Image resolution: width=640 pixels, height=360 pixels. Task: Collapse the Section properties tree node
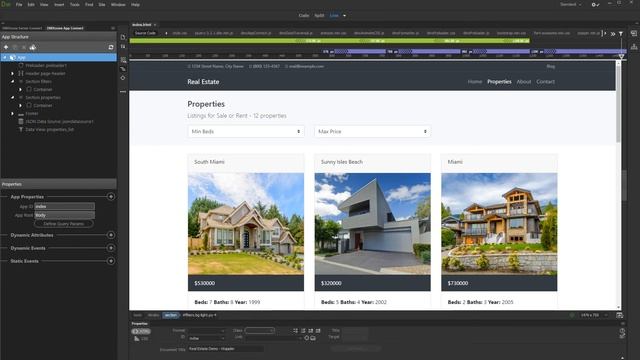12,98
